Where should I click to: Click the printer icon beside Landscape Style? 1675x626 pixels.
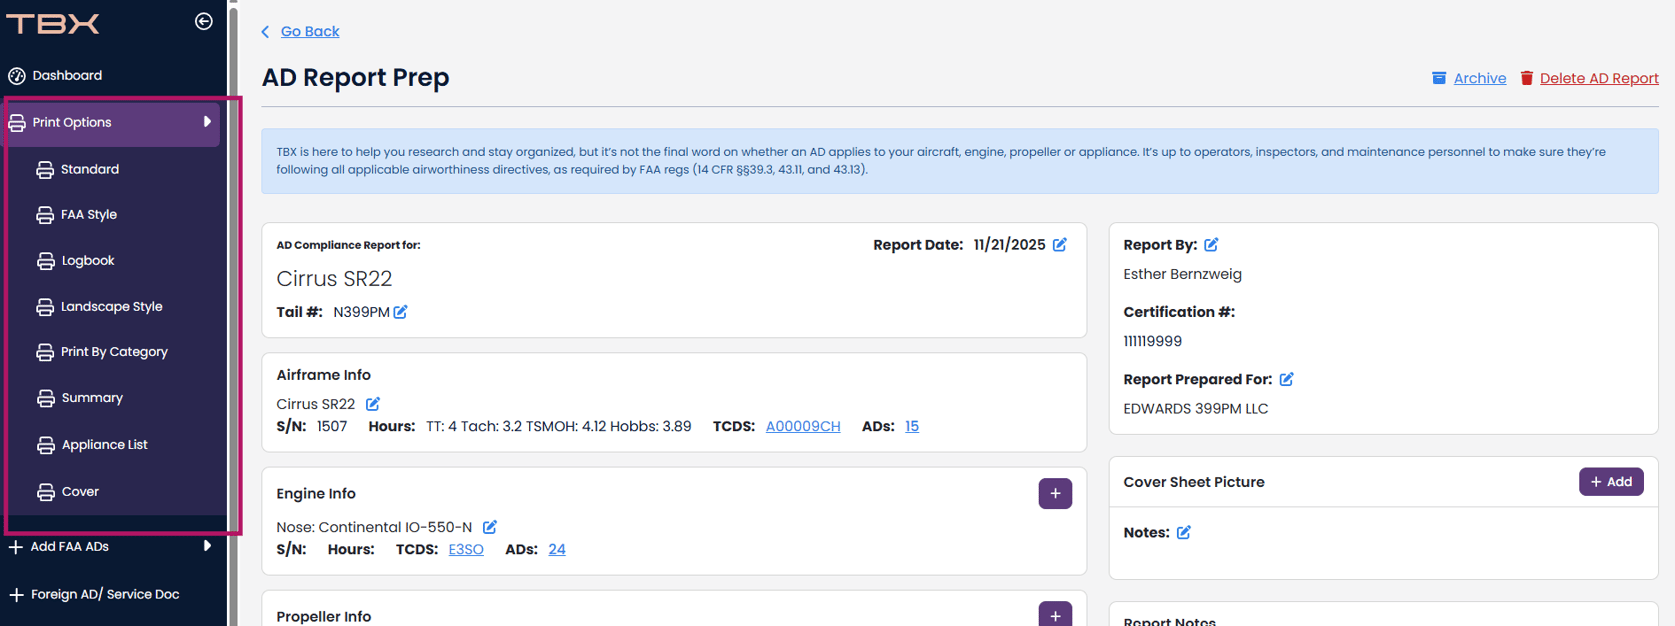coord(45,307)
